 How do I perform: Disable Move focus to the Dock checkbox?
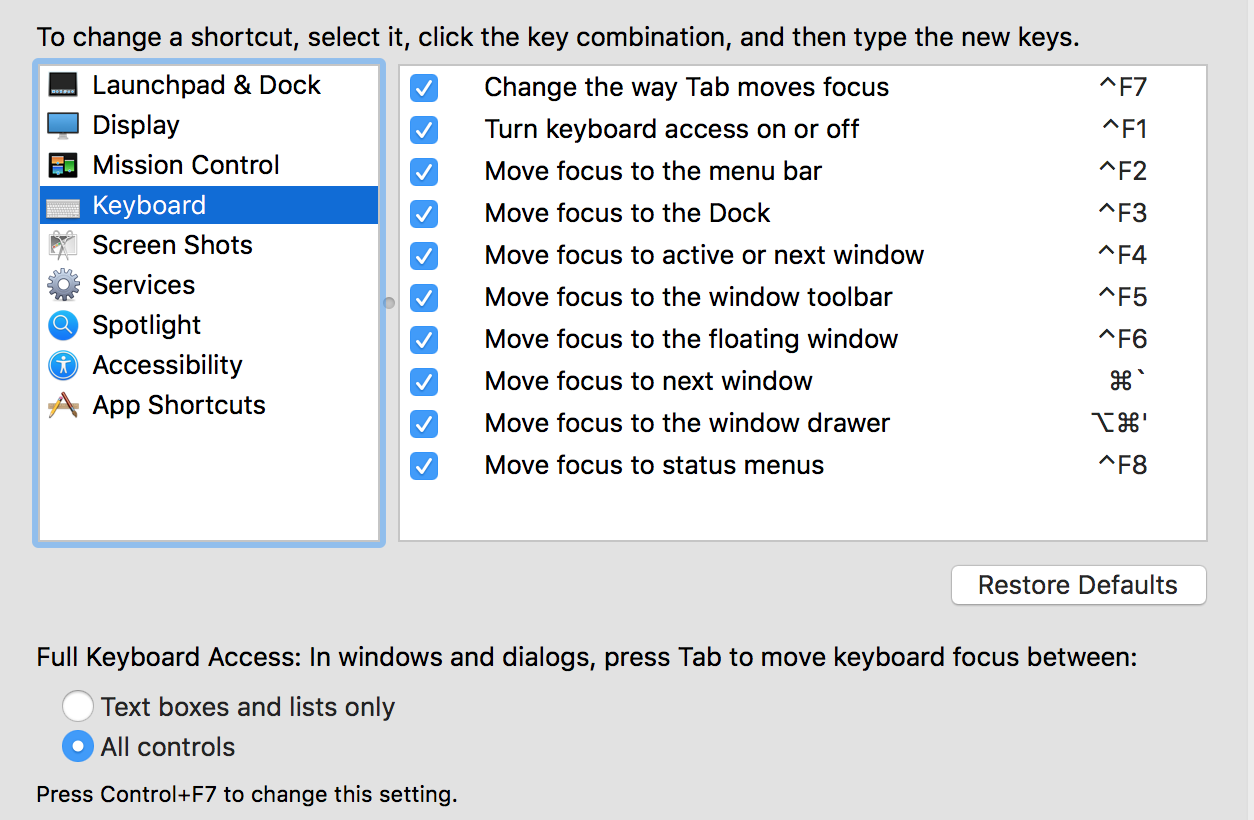[x=424, y=214]
